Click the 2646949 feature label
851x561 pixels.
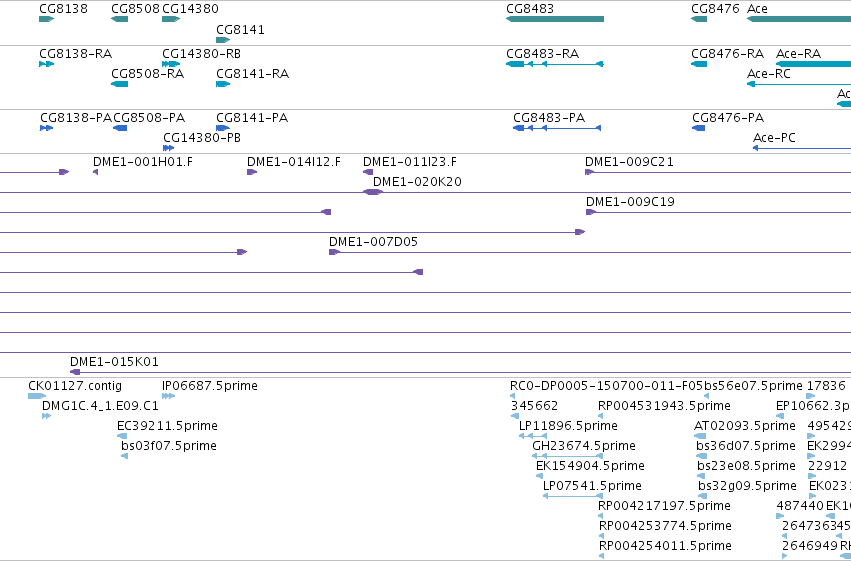[810, 546]
